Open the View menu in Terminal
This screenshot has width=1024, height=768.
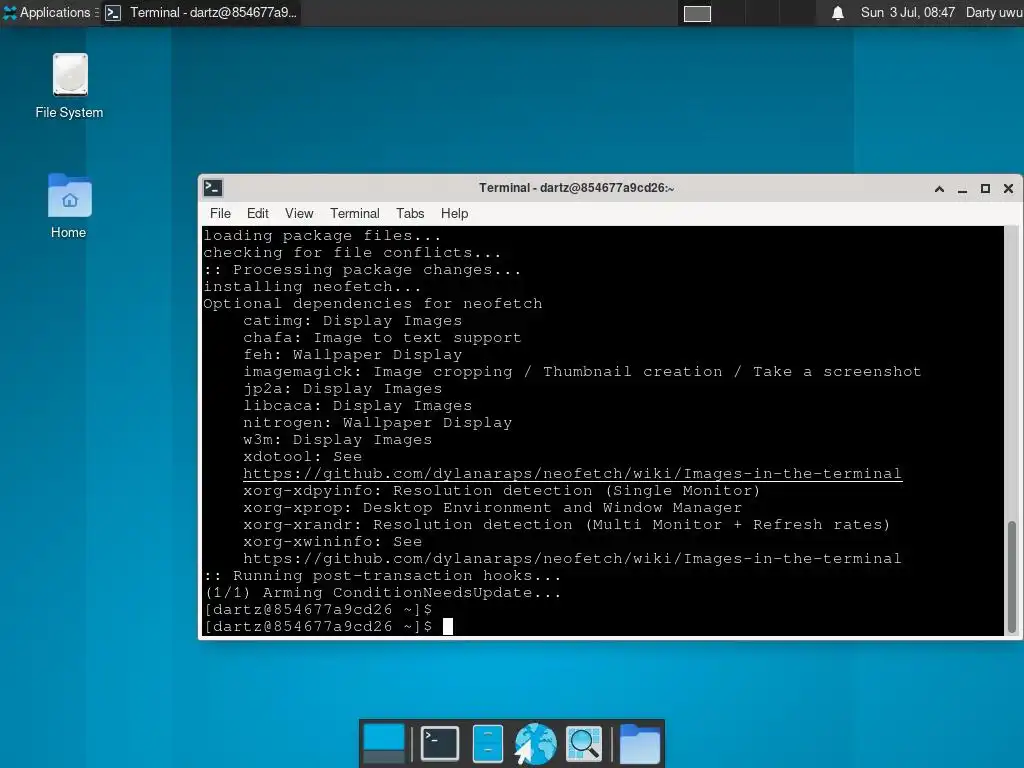click(299, 214)
